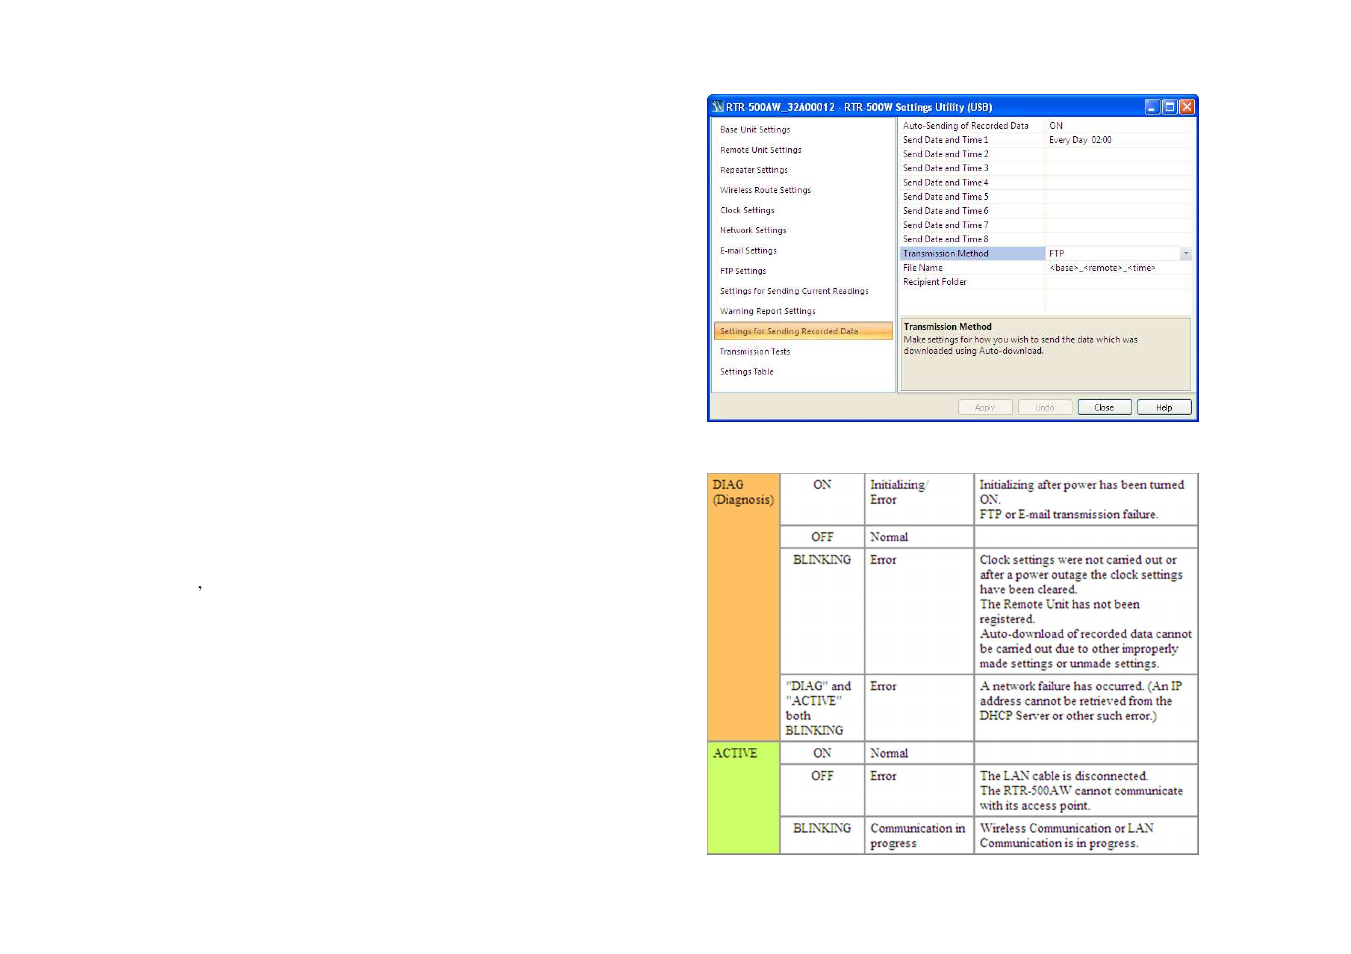The width and height of the screenshot is (1351, 954).
Task: Select the Transmission Method row label
Action: [x=972, y=254]
